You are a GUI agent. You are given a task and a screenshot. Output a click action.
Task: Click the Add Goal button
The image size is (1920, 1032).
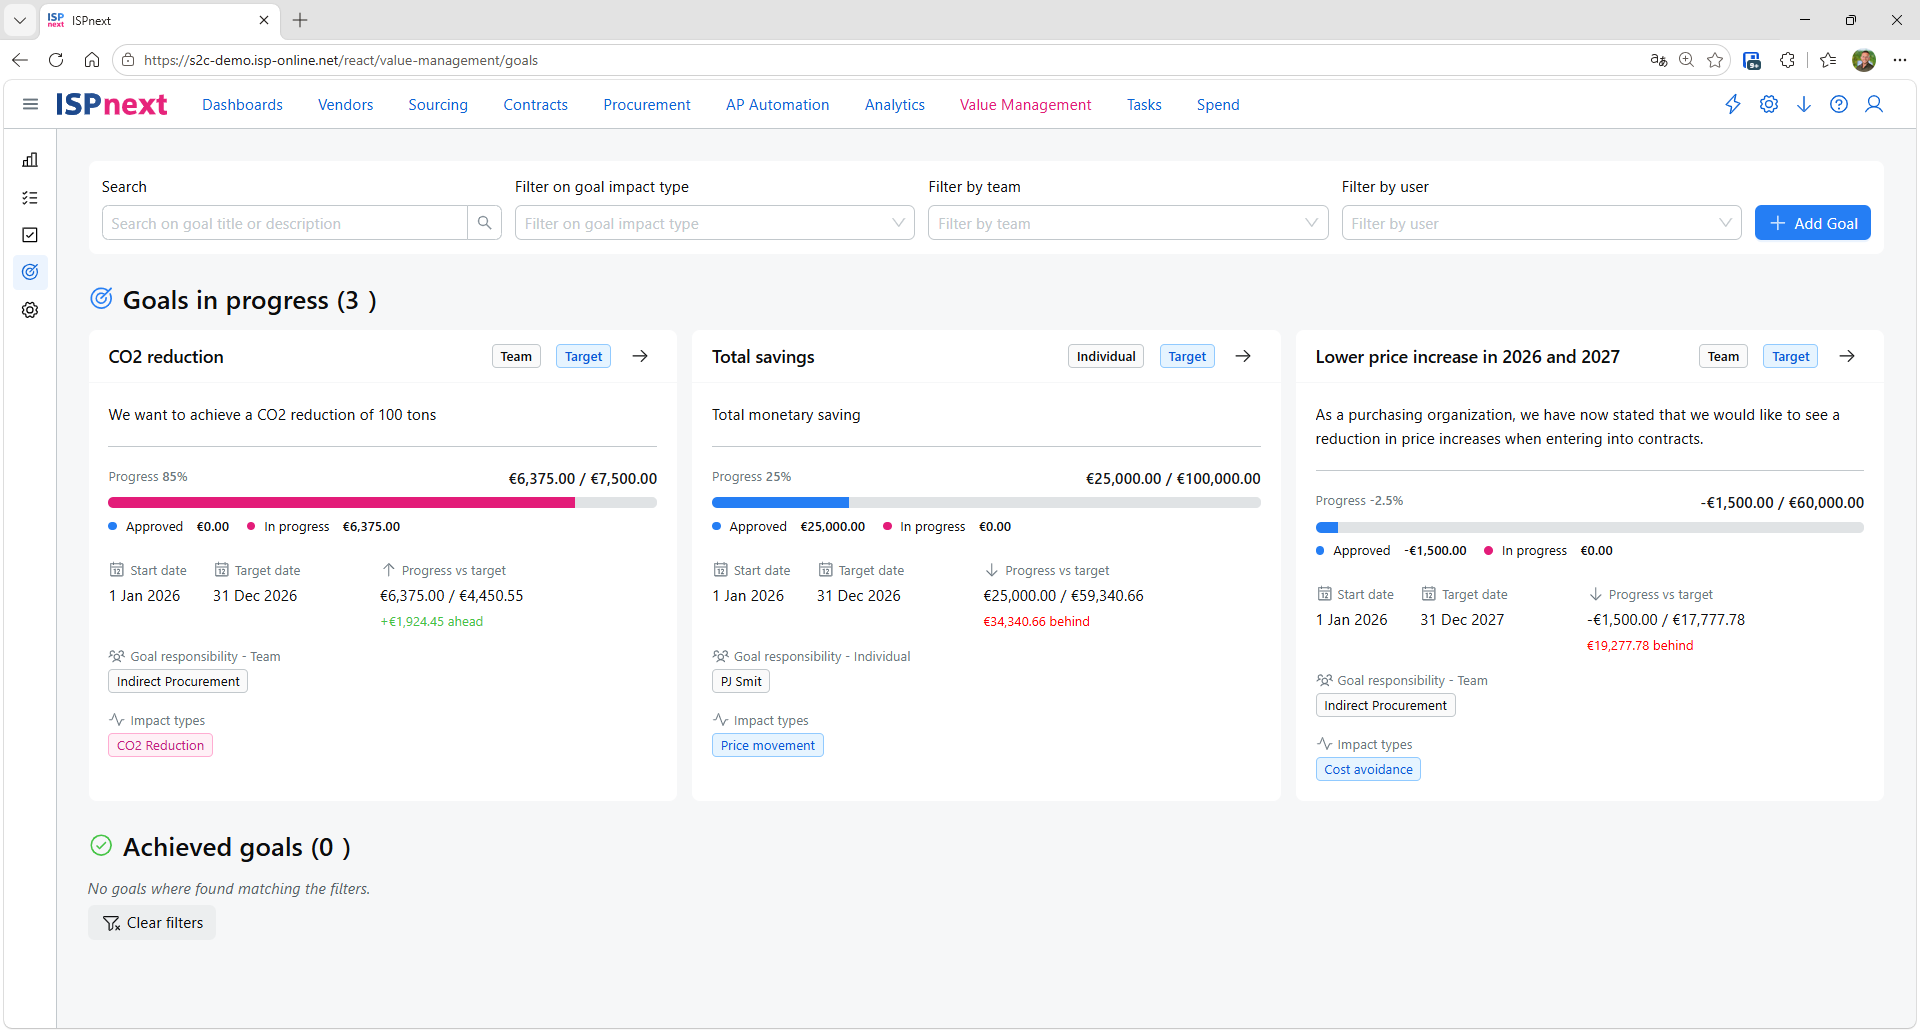point(1812,223)
